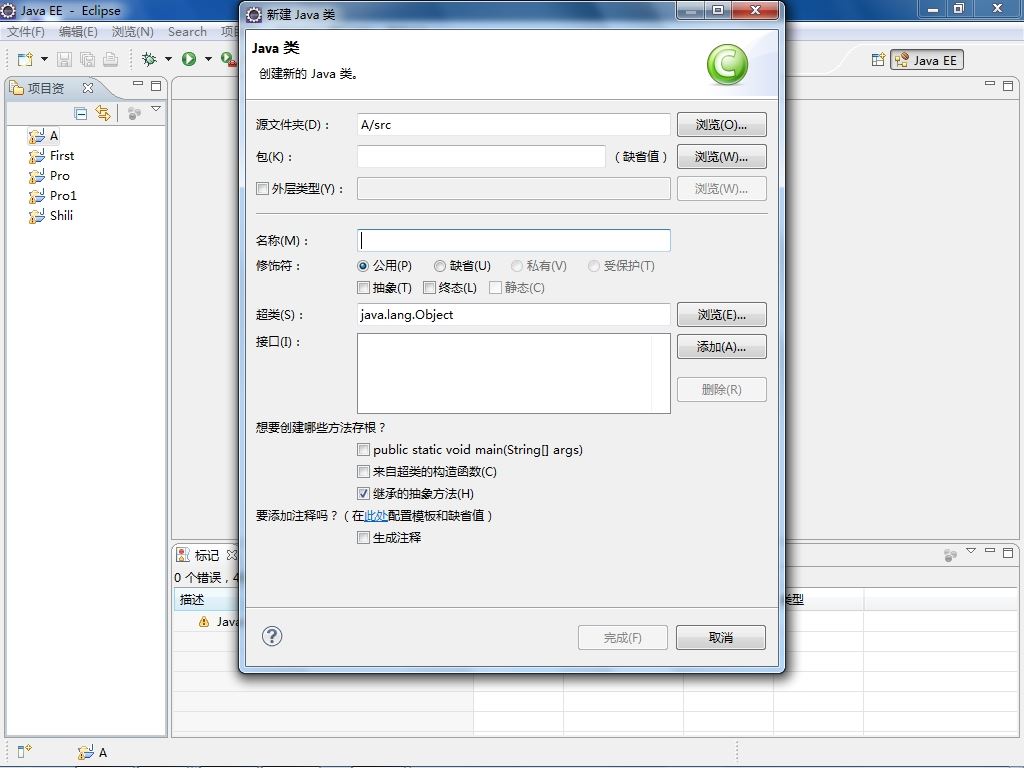Maximize the editor area panel

click(1008, 86)
